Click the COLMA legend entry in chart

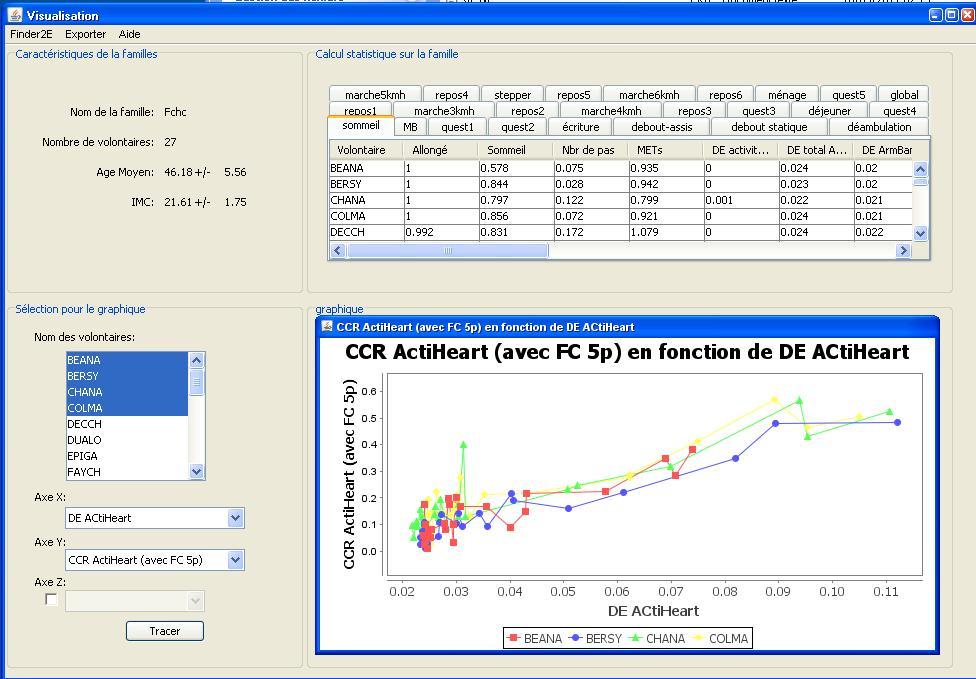pos(720,639)
